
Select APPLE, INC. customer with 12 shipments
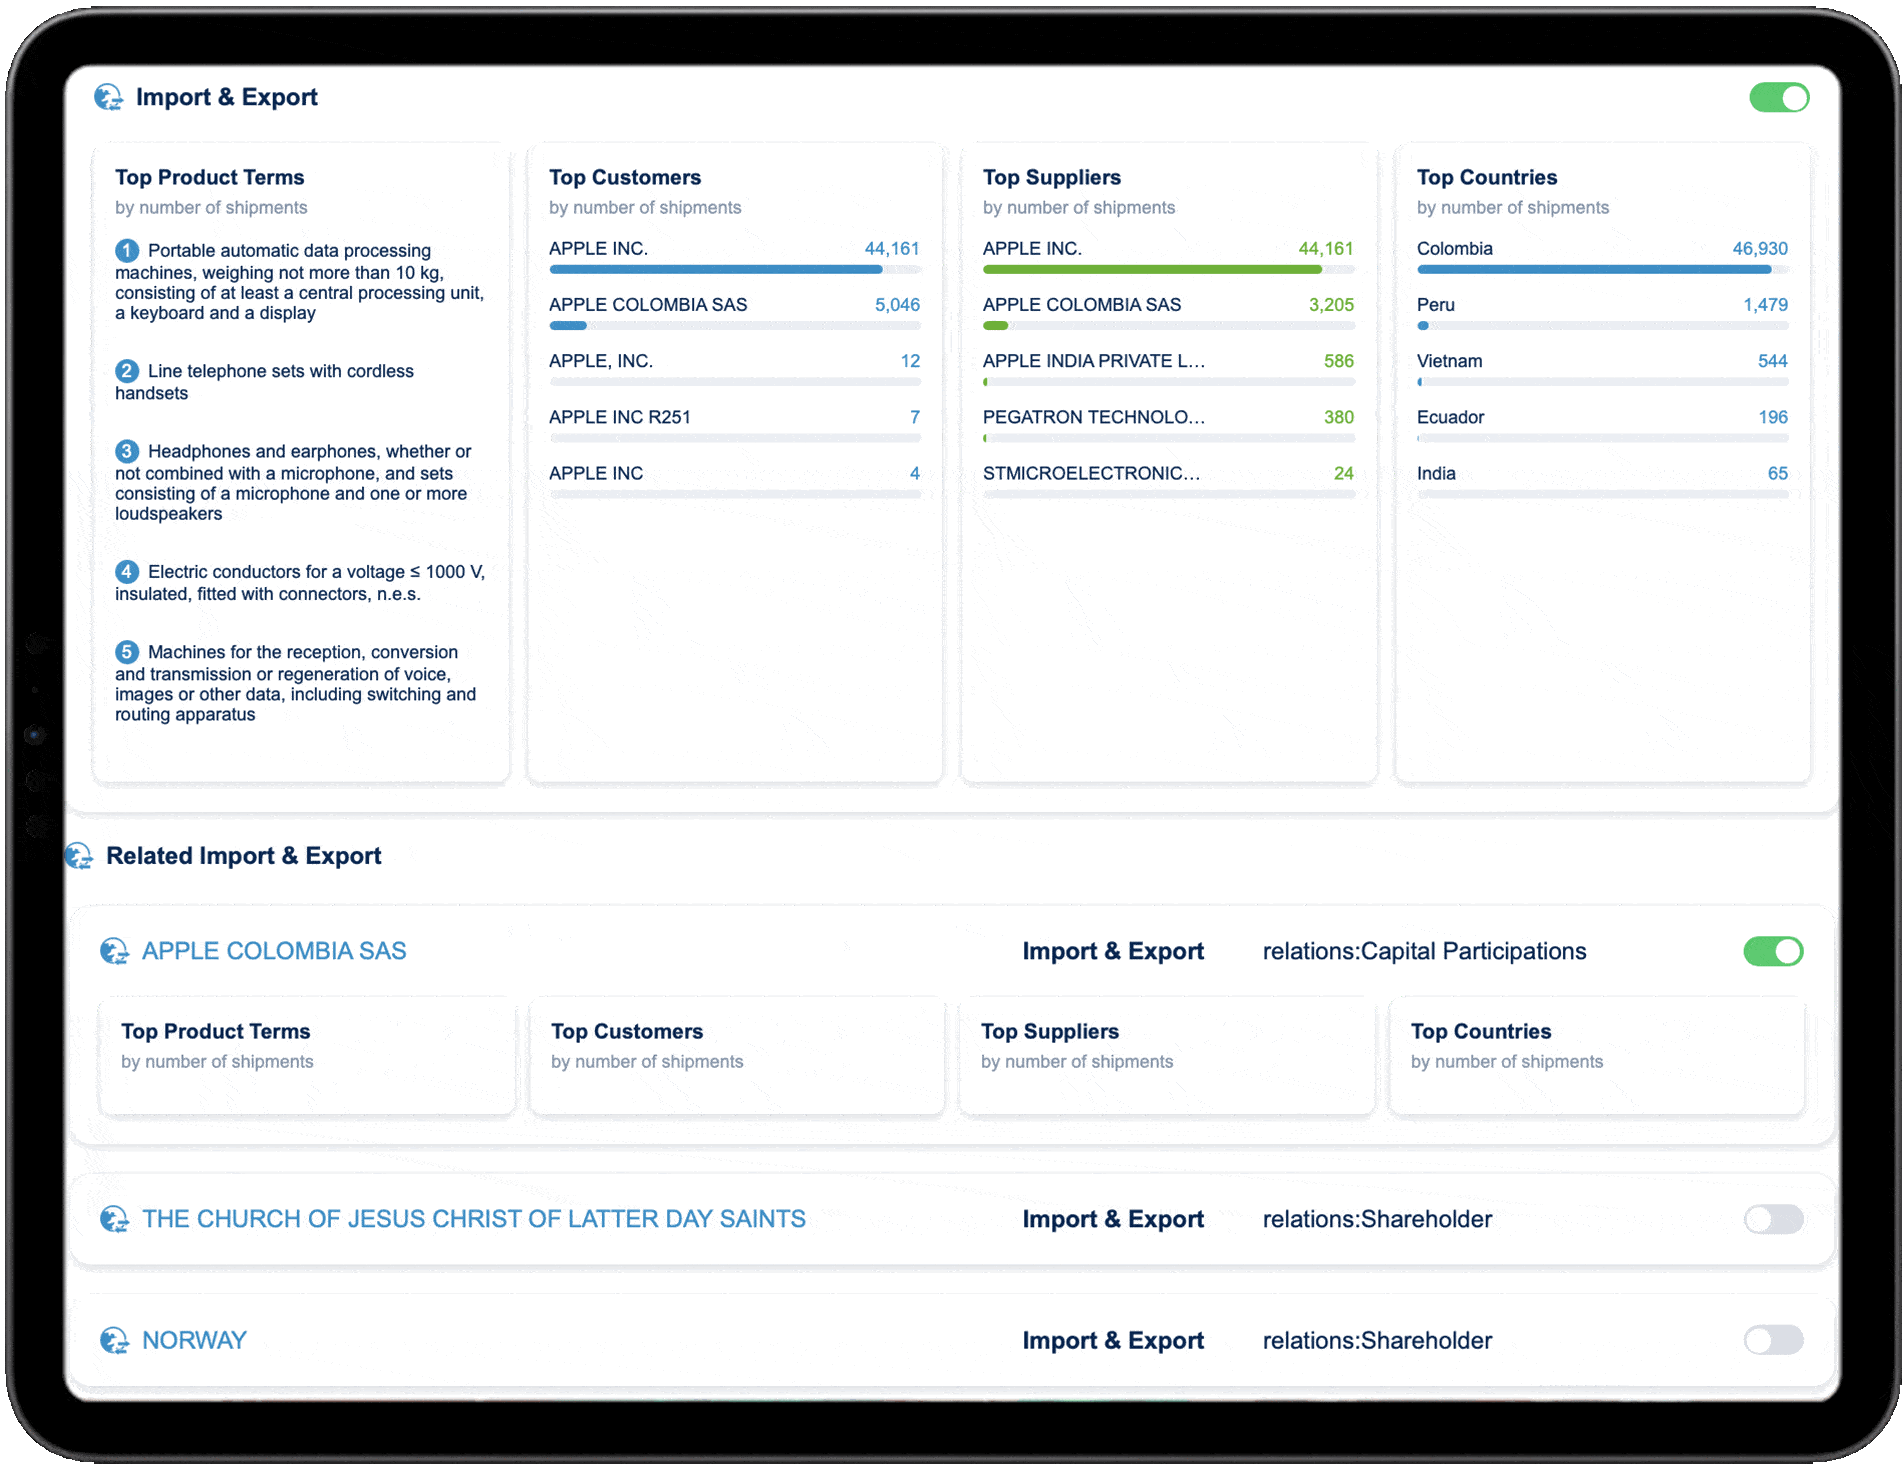pos(601,361)
